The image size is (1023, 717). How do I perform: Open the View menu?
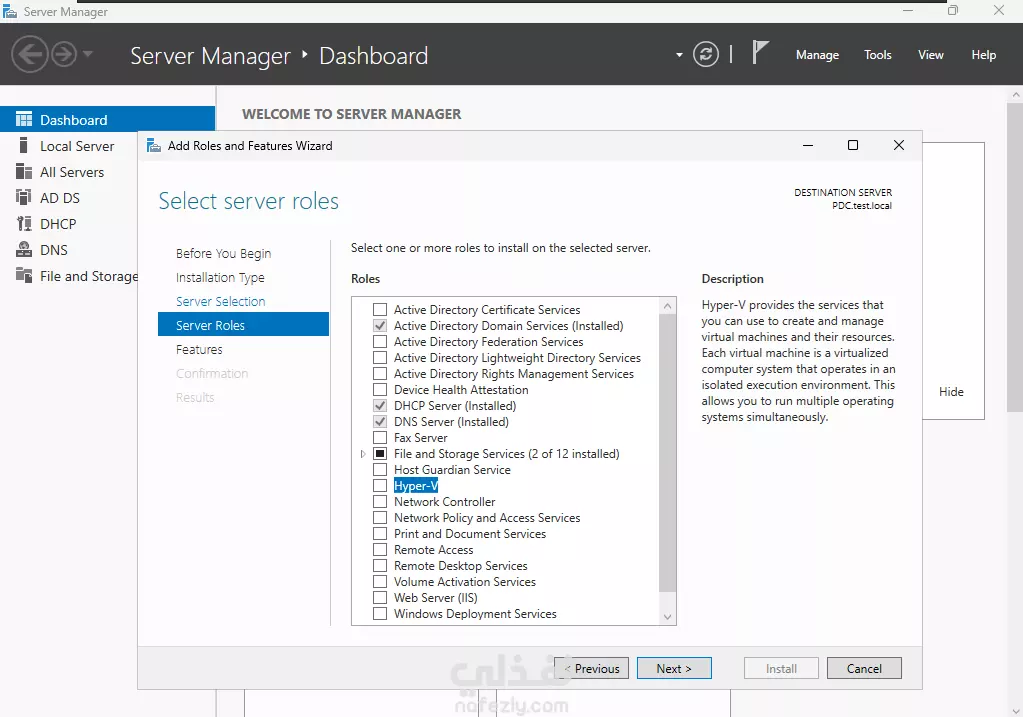pos(930,55)
